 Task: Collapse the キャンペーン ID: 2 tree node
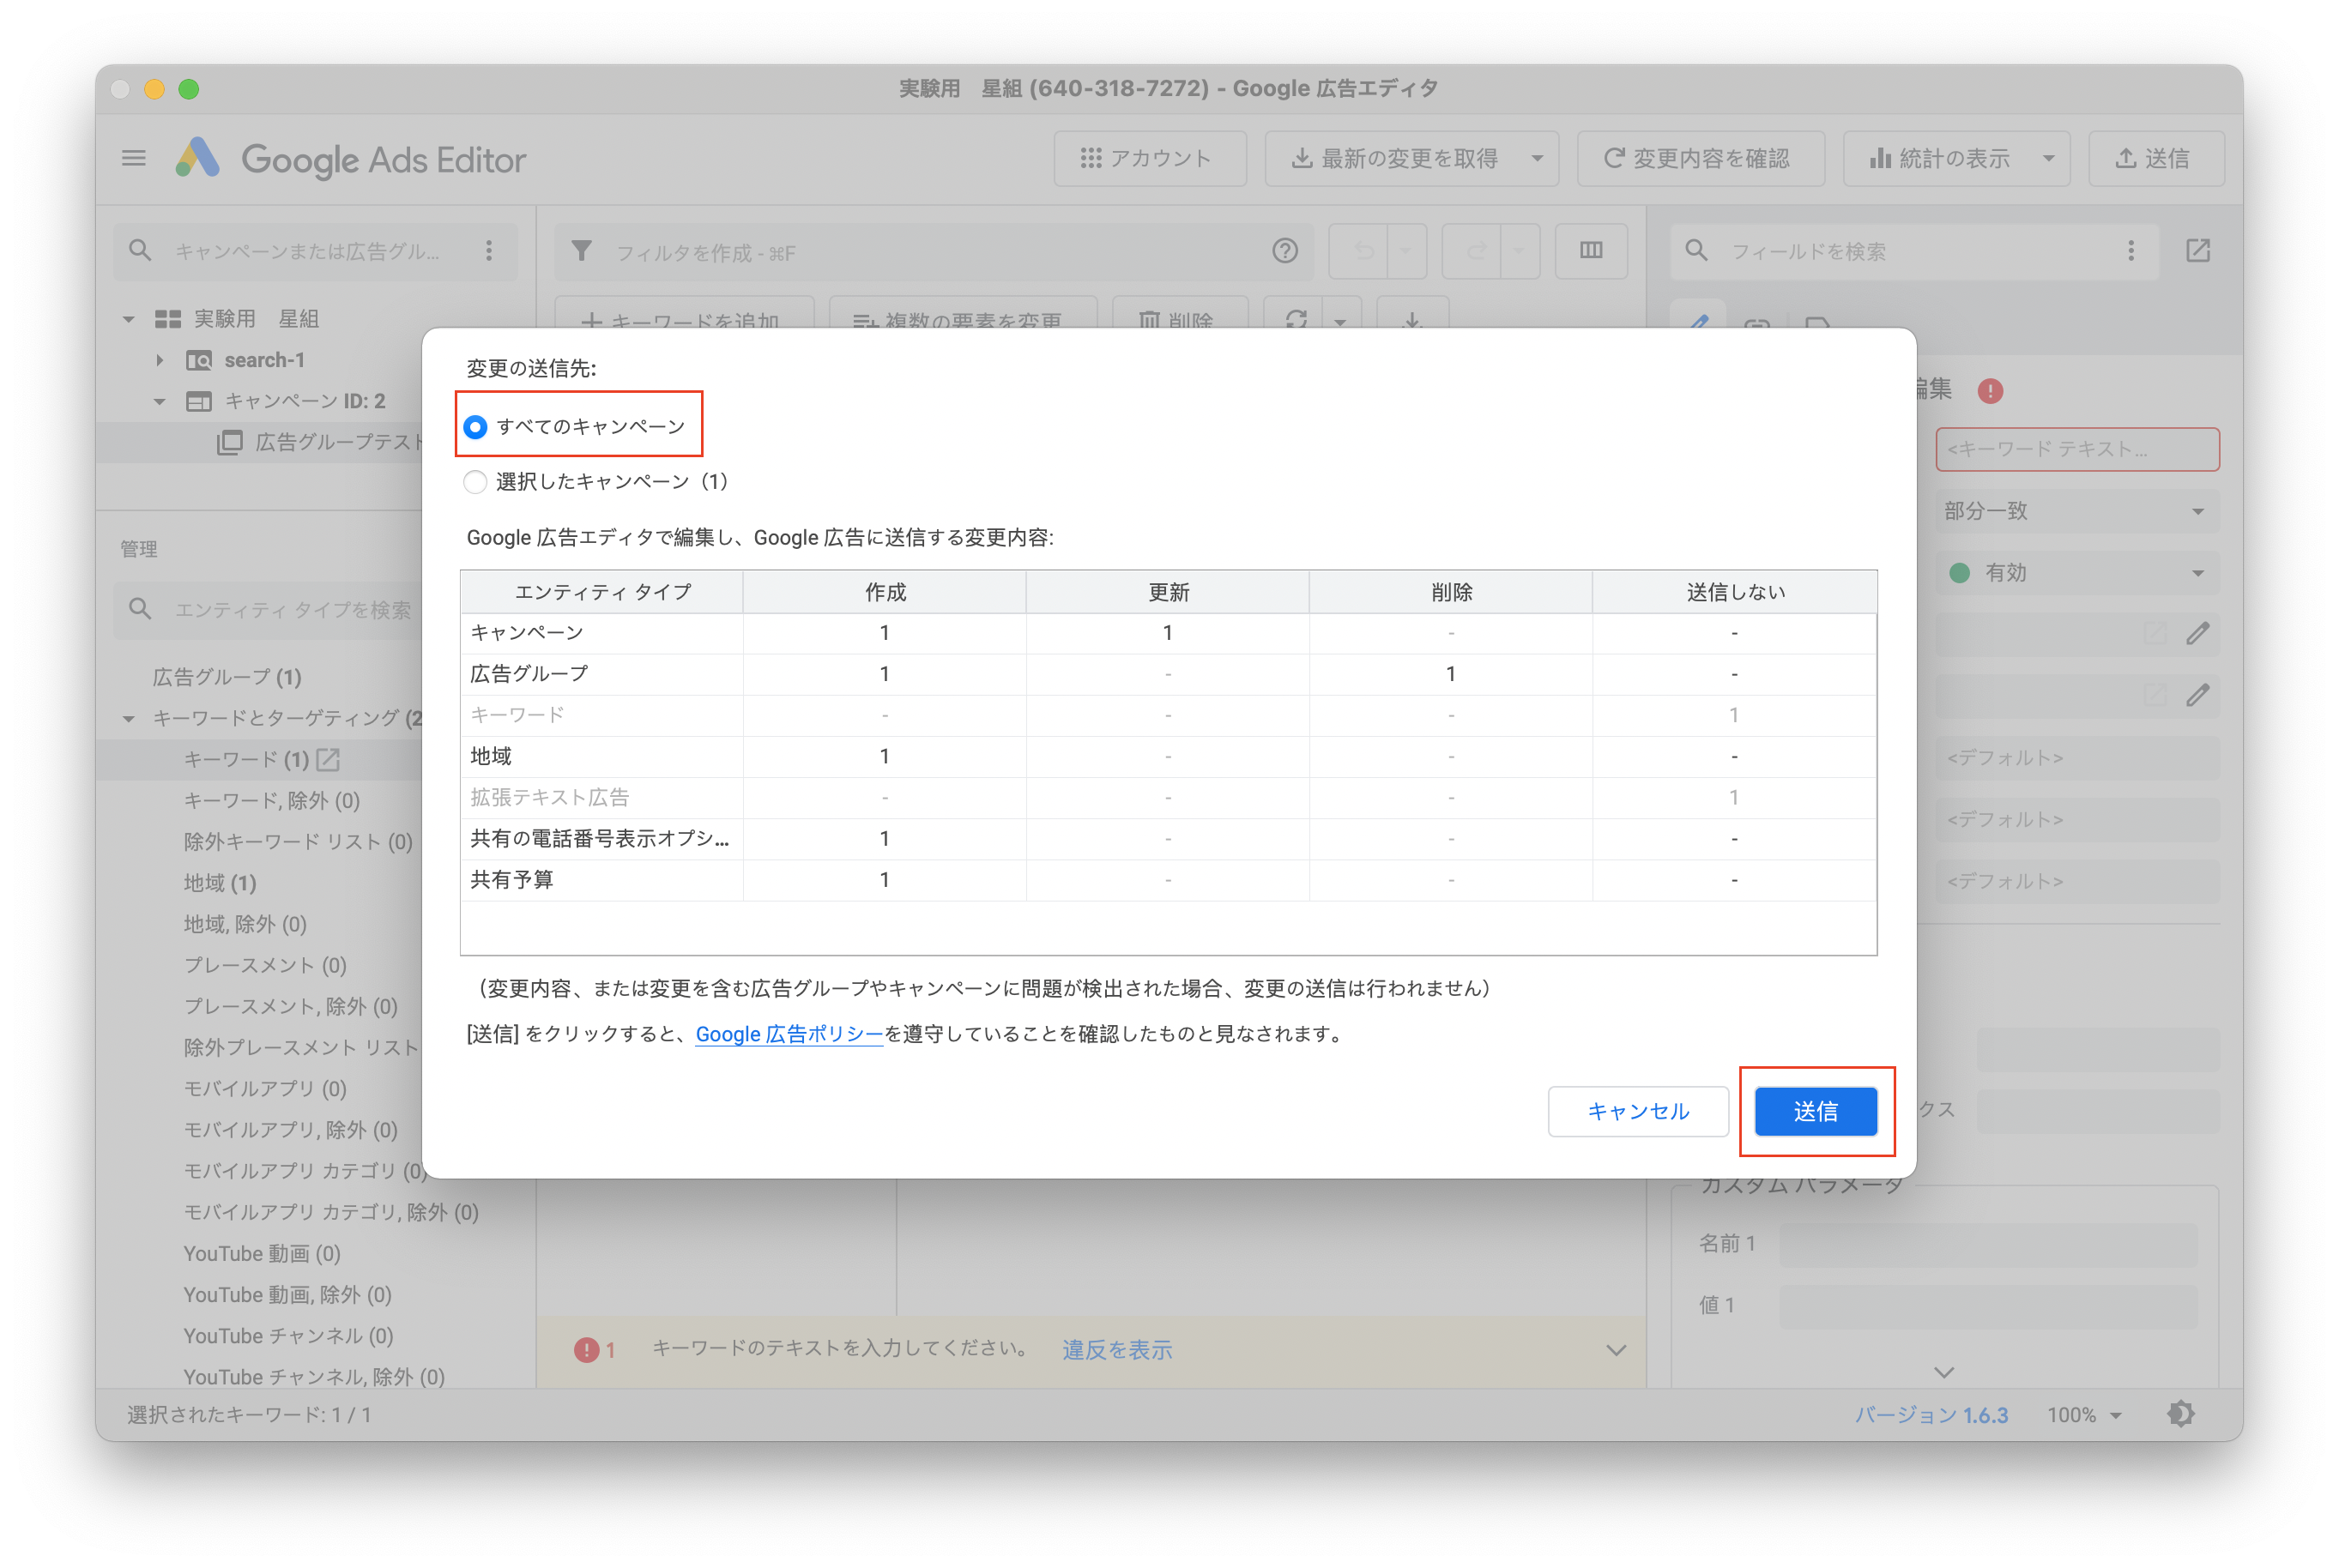click(x=160, y=401)
